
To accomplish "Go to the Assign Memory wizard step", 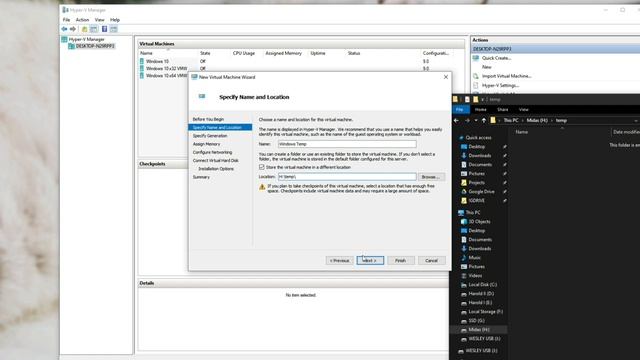I will (x=206, y=144).
